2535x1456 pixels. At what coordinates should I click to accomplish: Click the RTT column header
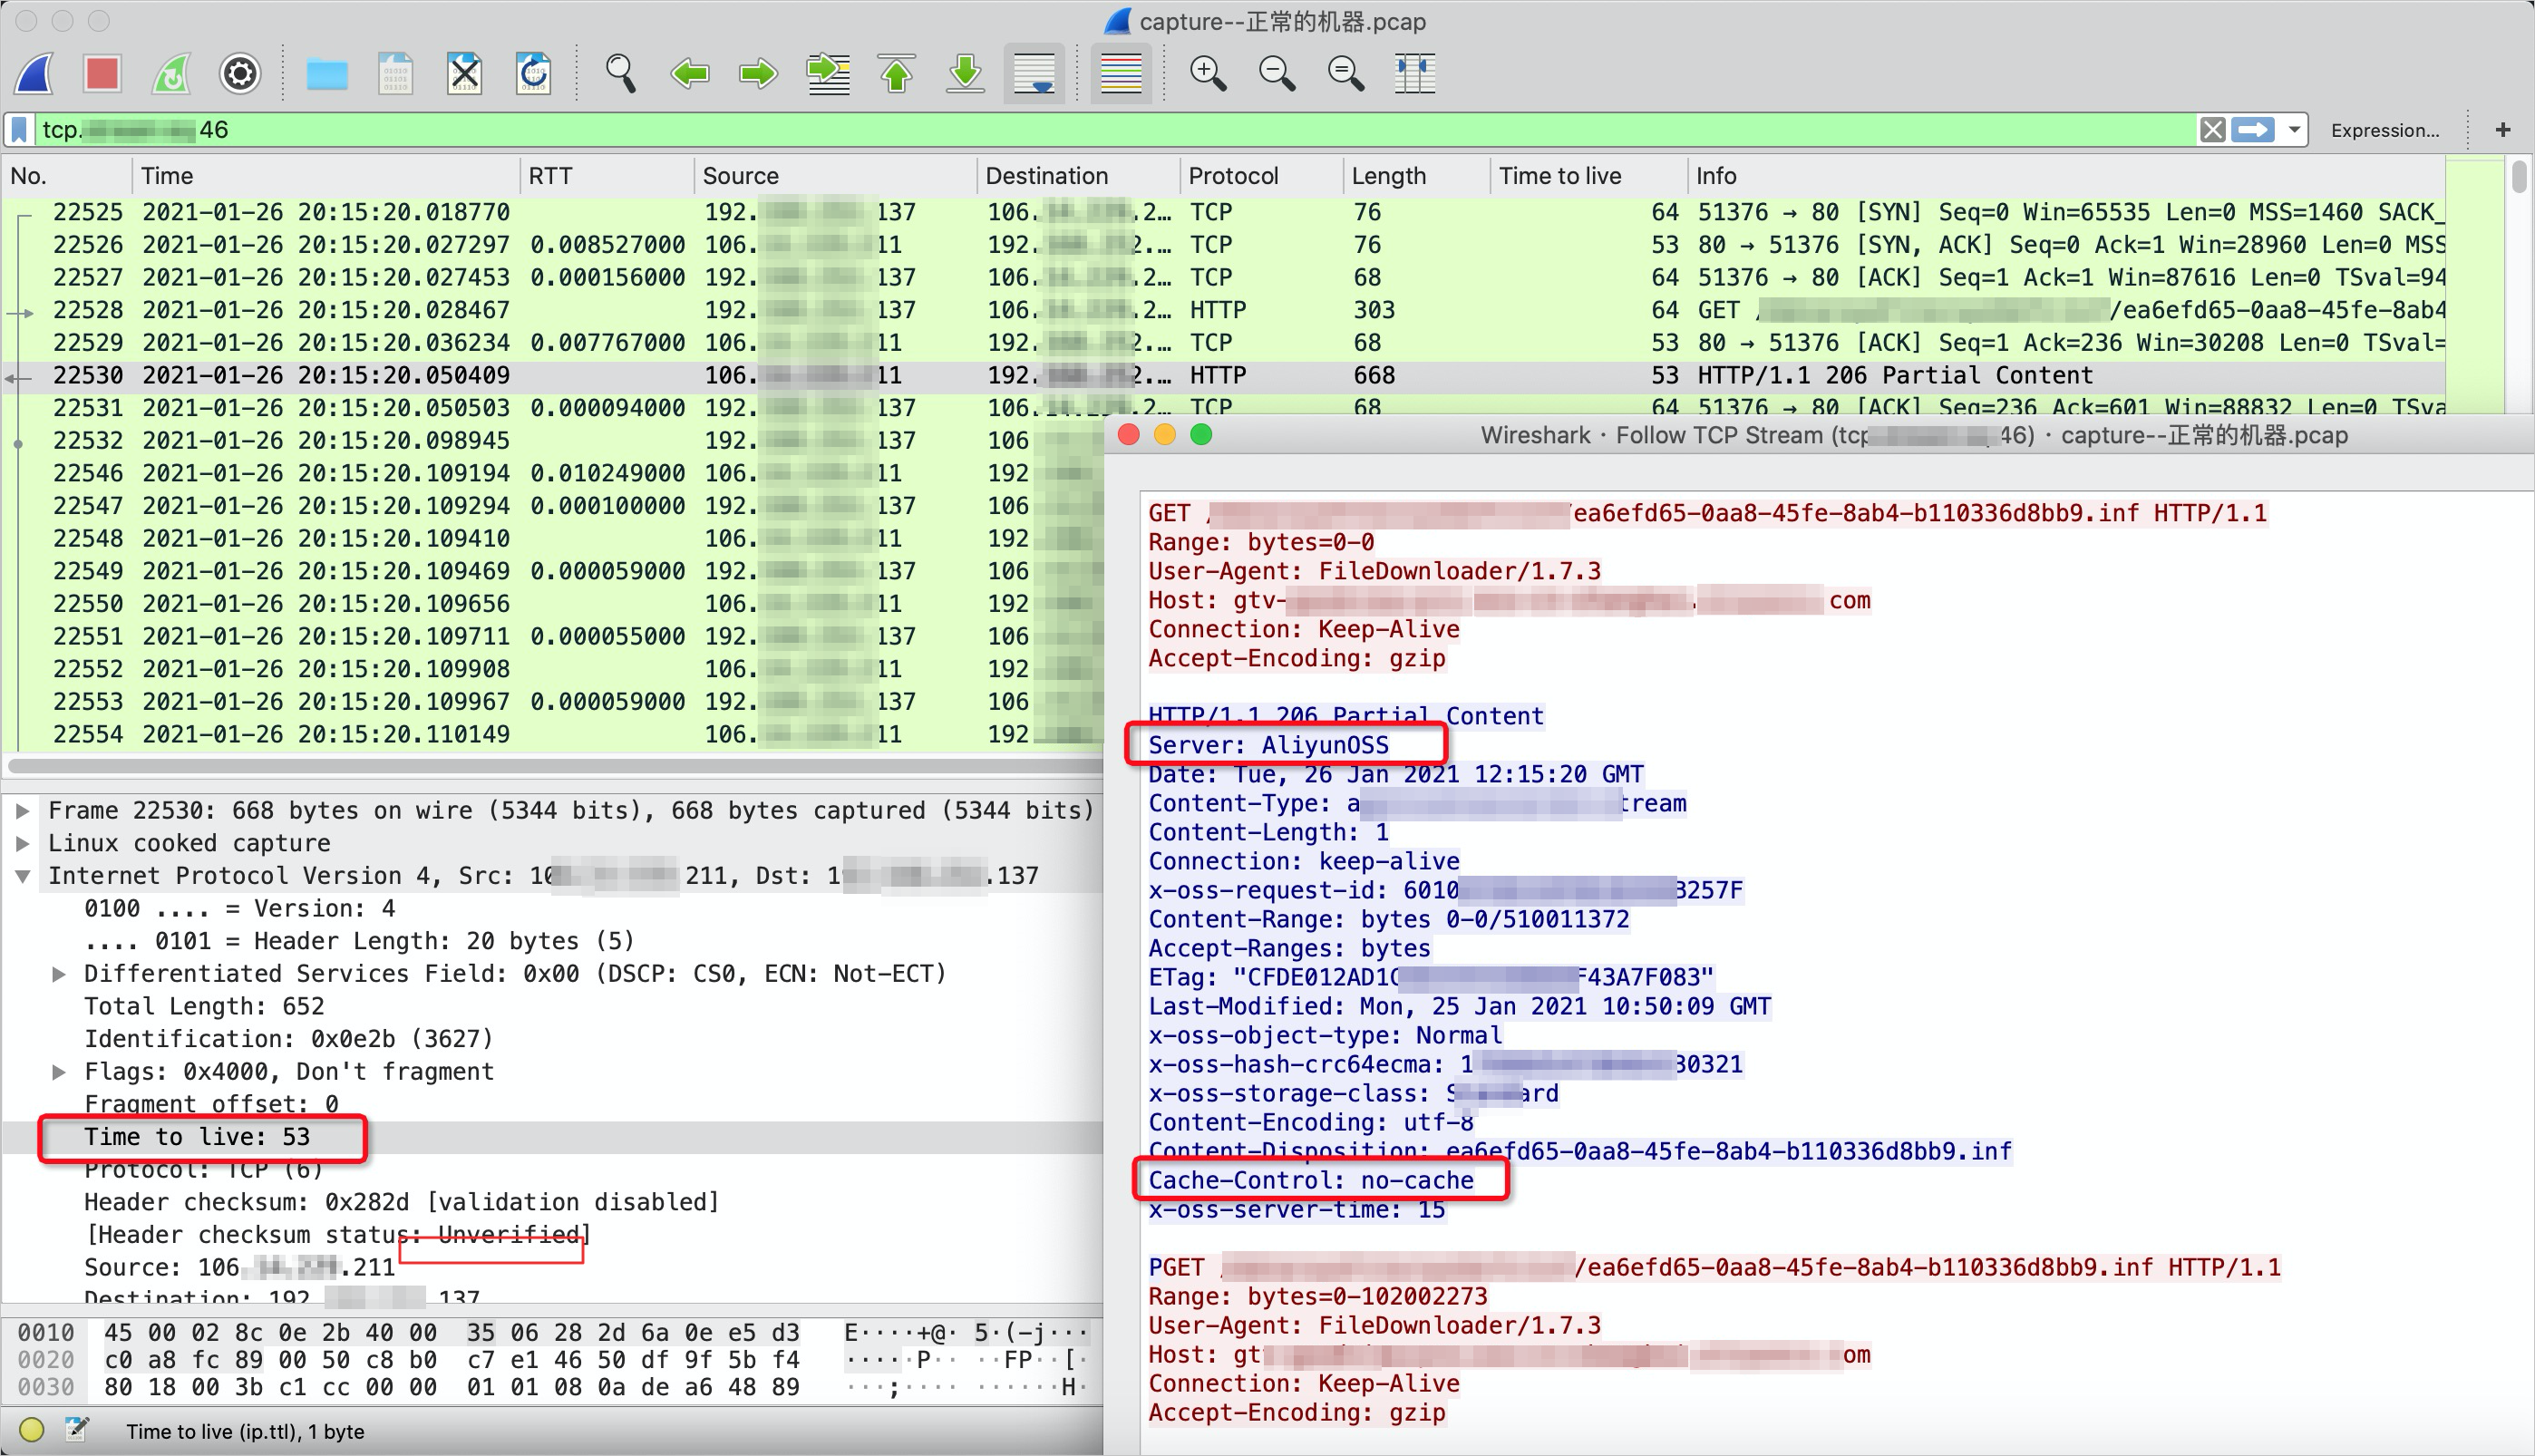pos(550,176)
